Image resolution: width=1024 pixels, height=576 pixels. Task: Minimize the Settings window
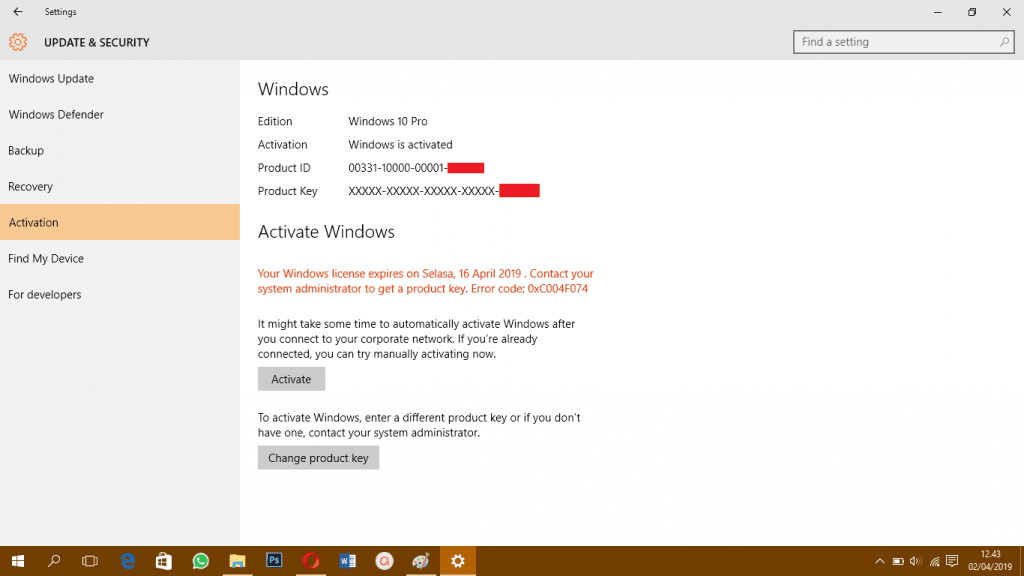pos(938,12)
